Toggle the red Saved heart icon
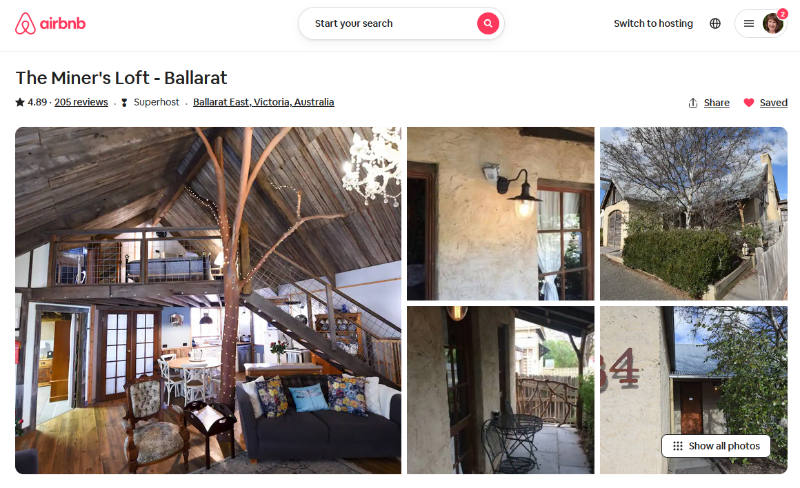This screenshot has height=488, width=800. pos(748,103)
